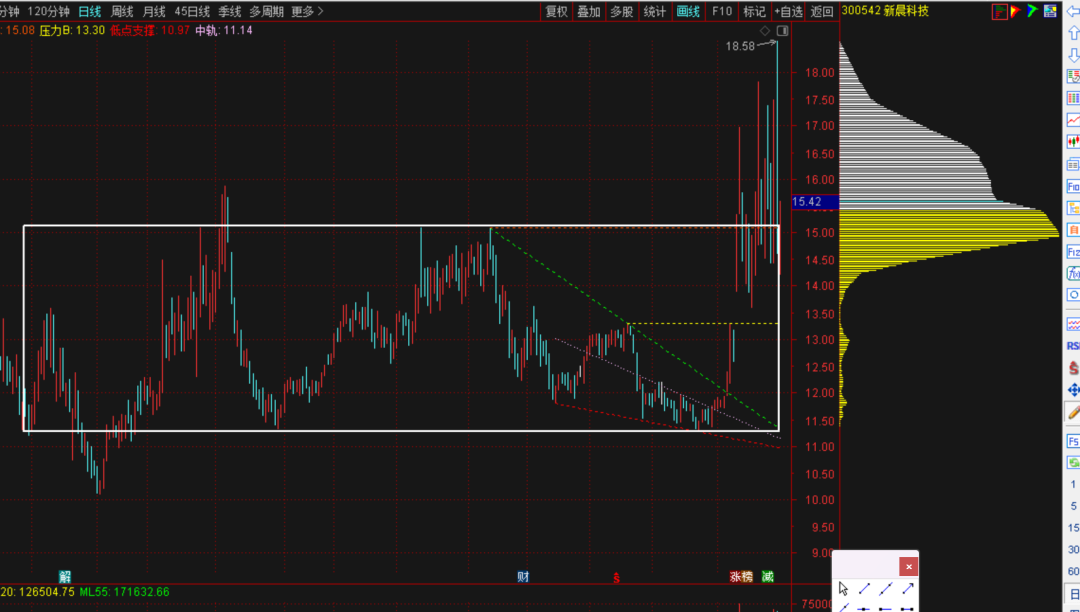Screen dimensions: 1080x612
Task: Click the Fs icon in the sidebar
Action: pos(1073,441)
